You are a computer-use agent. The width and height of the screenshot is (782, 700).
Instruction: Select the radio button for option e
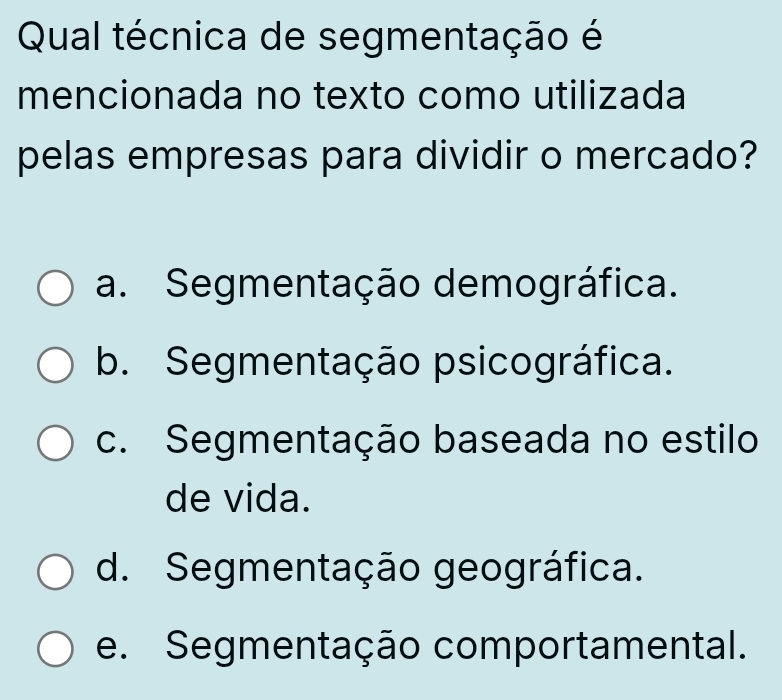point(56,650)
